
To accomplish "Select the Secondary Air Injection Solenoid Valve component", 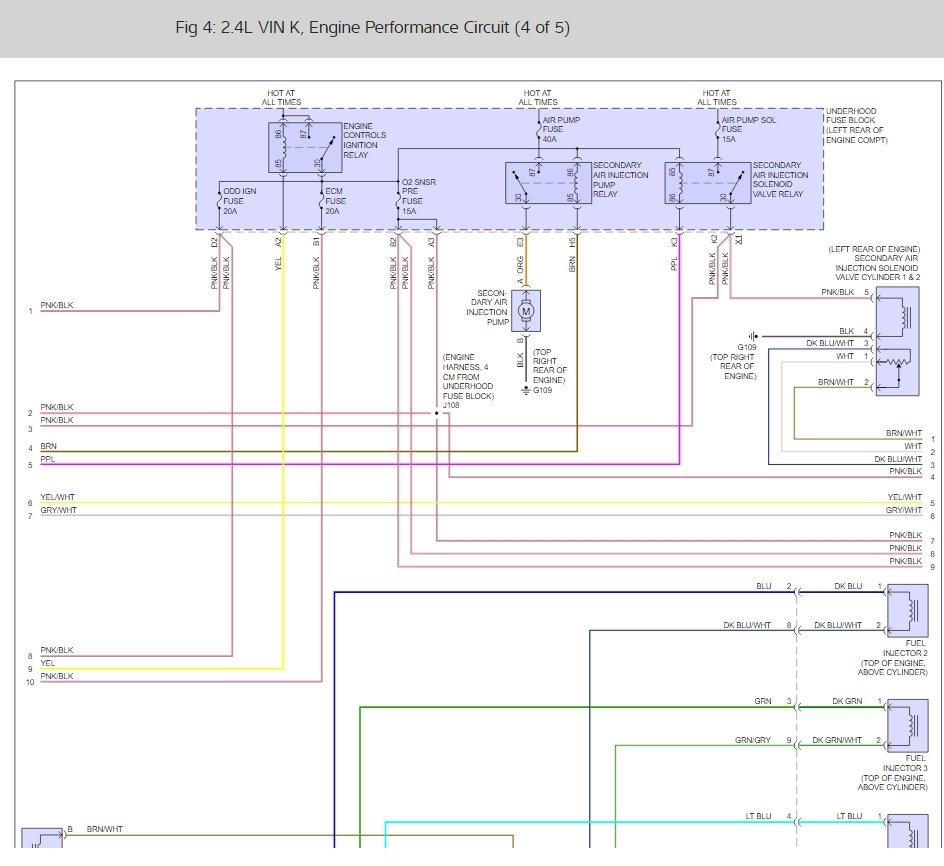I will (x=897, y=341).
